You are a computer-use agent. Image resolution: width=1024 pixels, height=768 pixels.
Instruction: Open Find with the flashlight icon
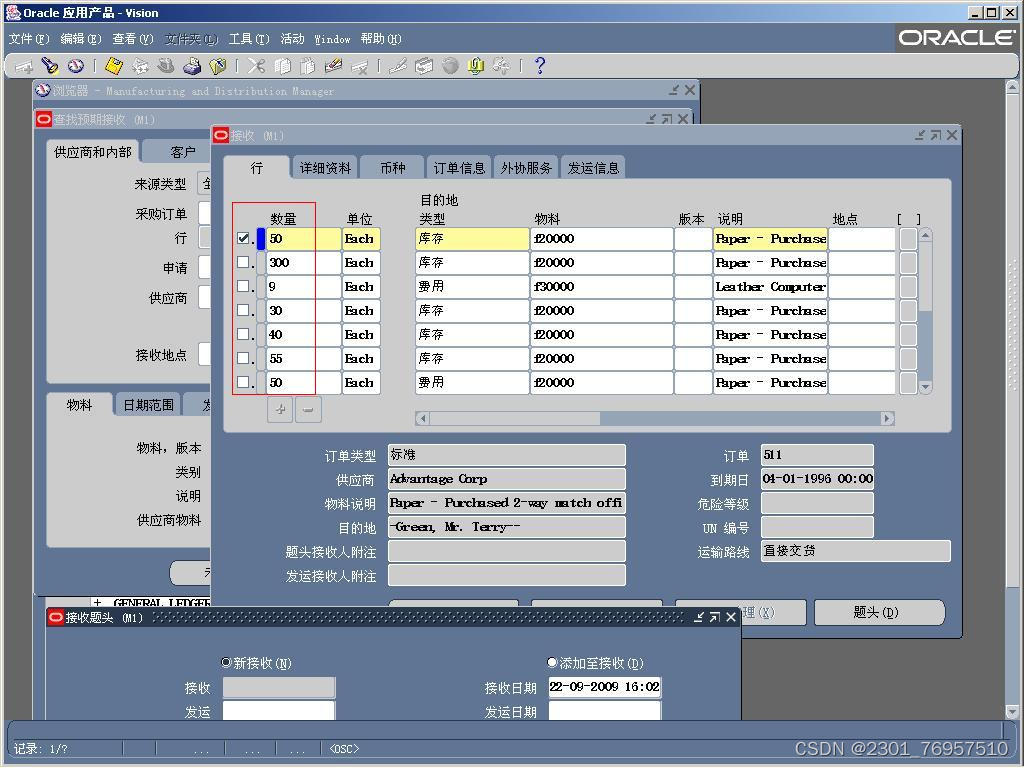50,66
